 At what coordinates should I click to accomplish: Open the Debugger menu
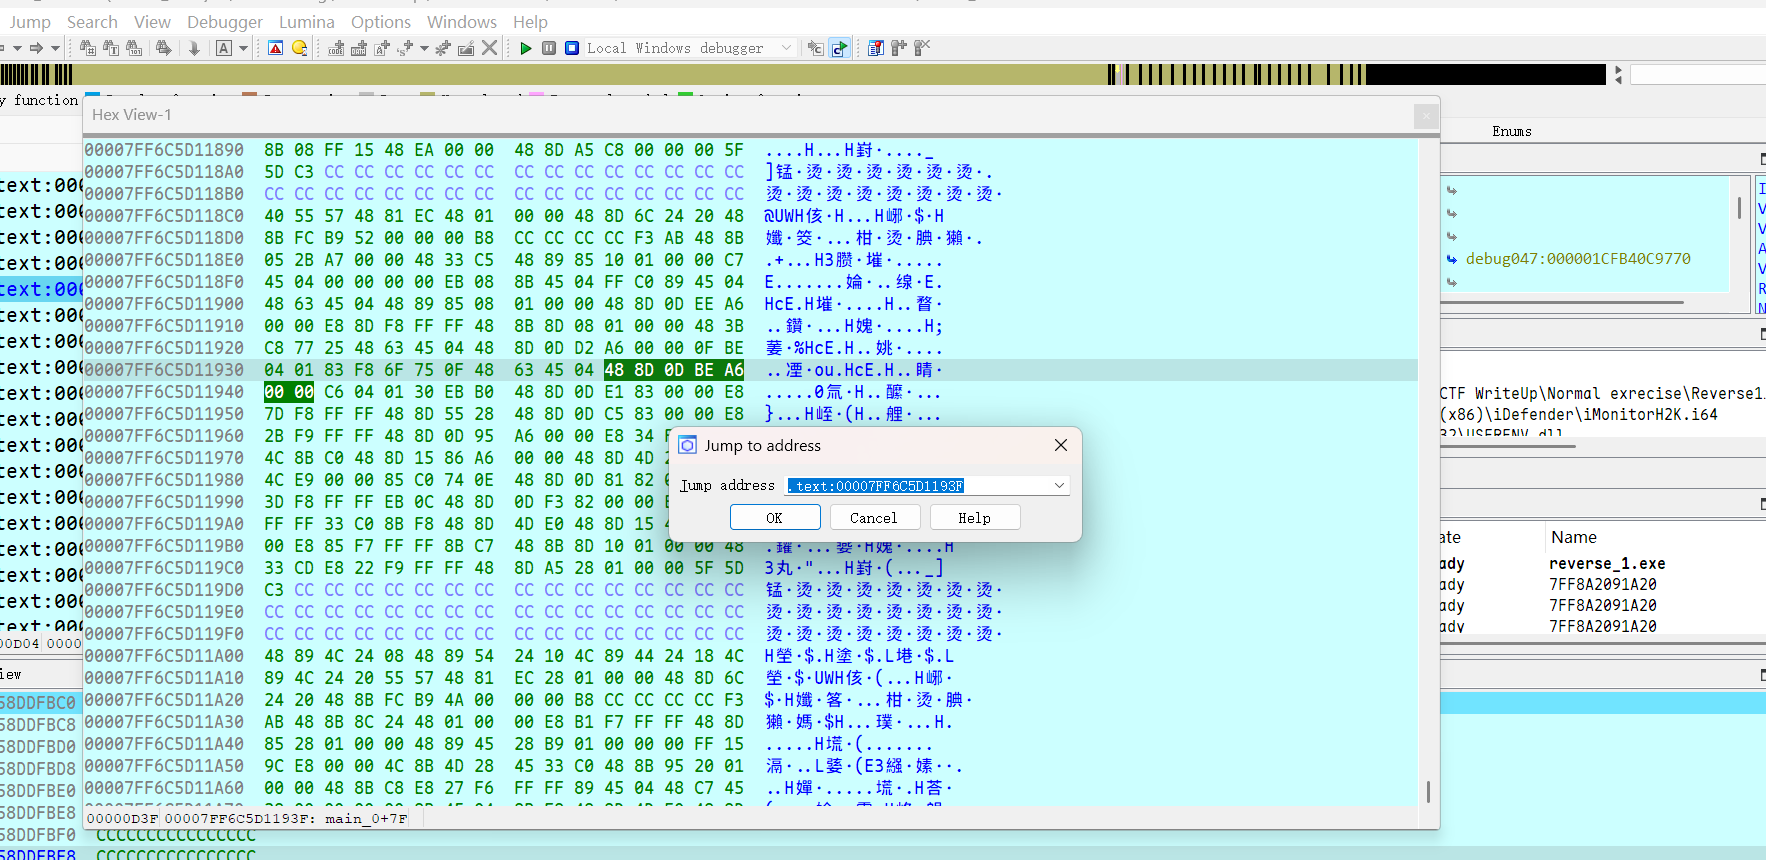click(225, 22)
